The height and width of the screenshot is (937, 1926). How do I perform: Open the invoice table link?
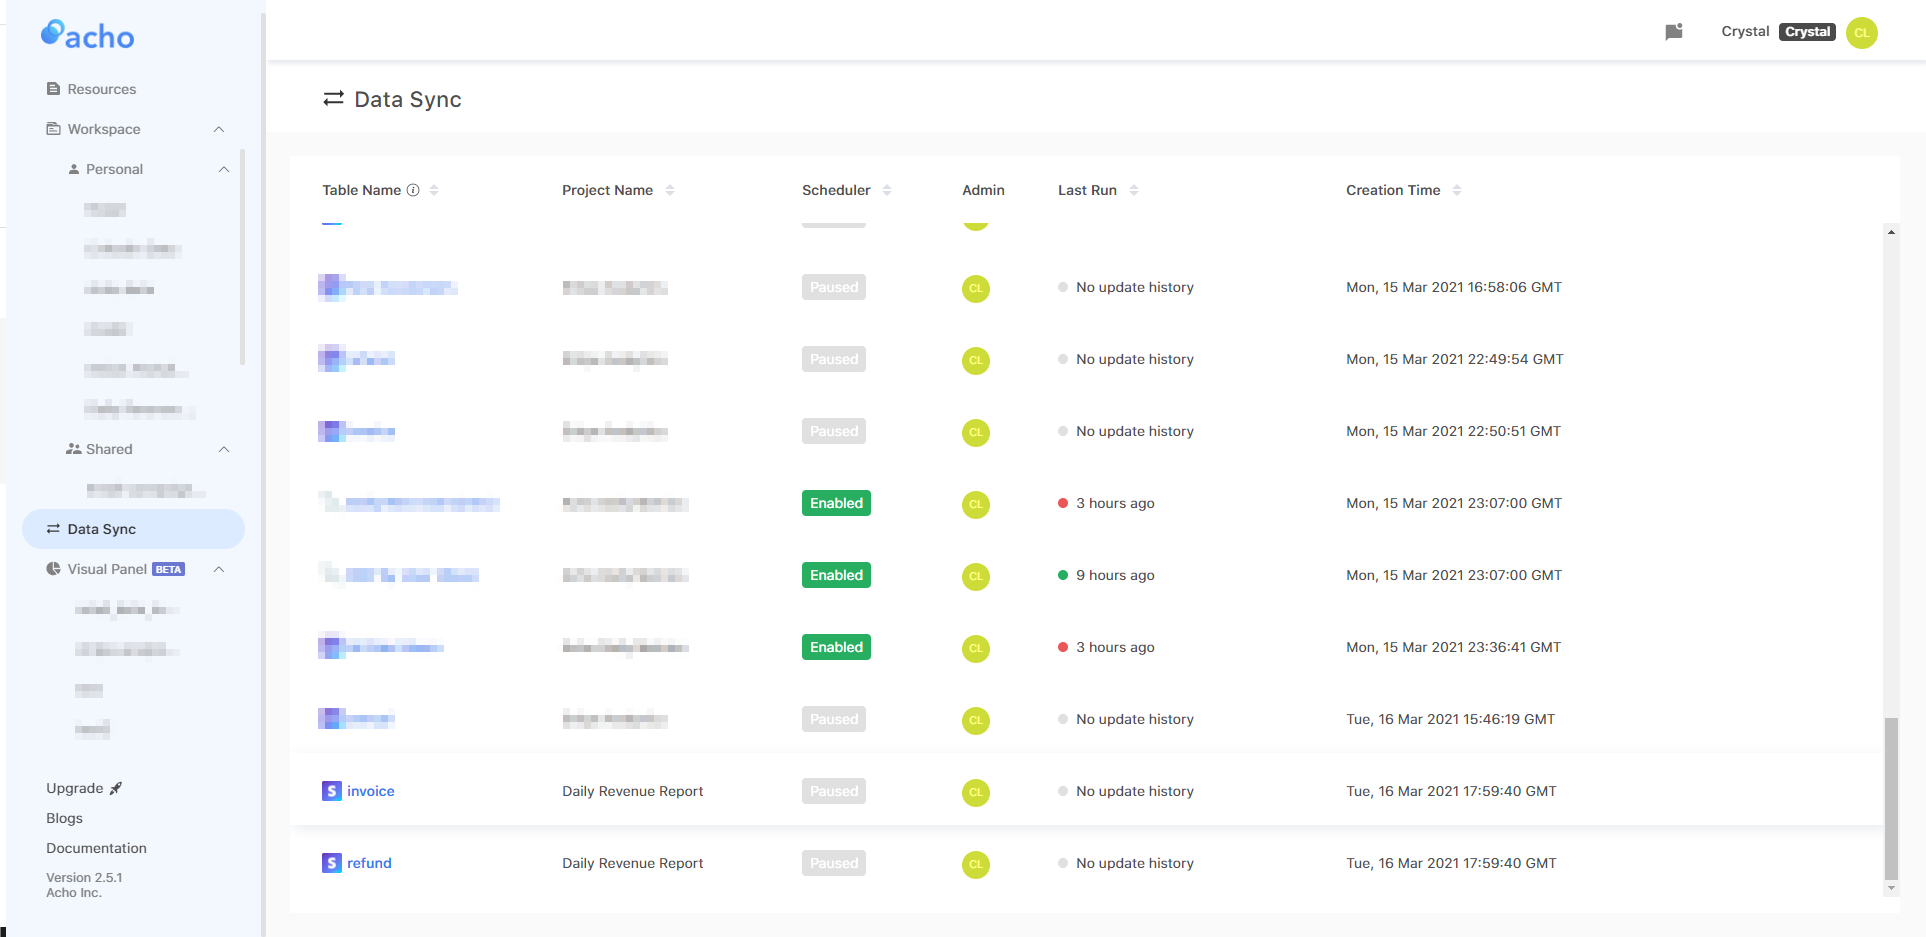click(x=371, y=791)
